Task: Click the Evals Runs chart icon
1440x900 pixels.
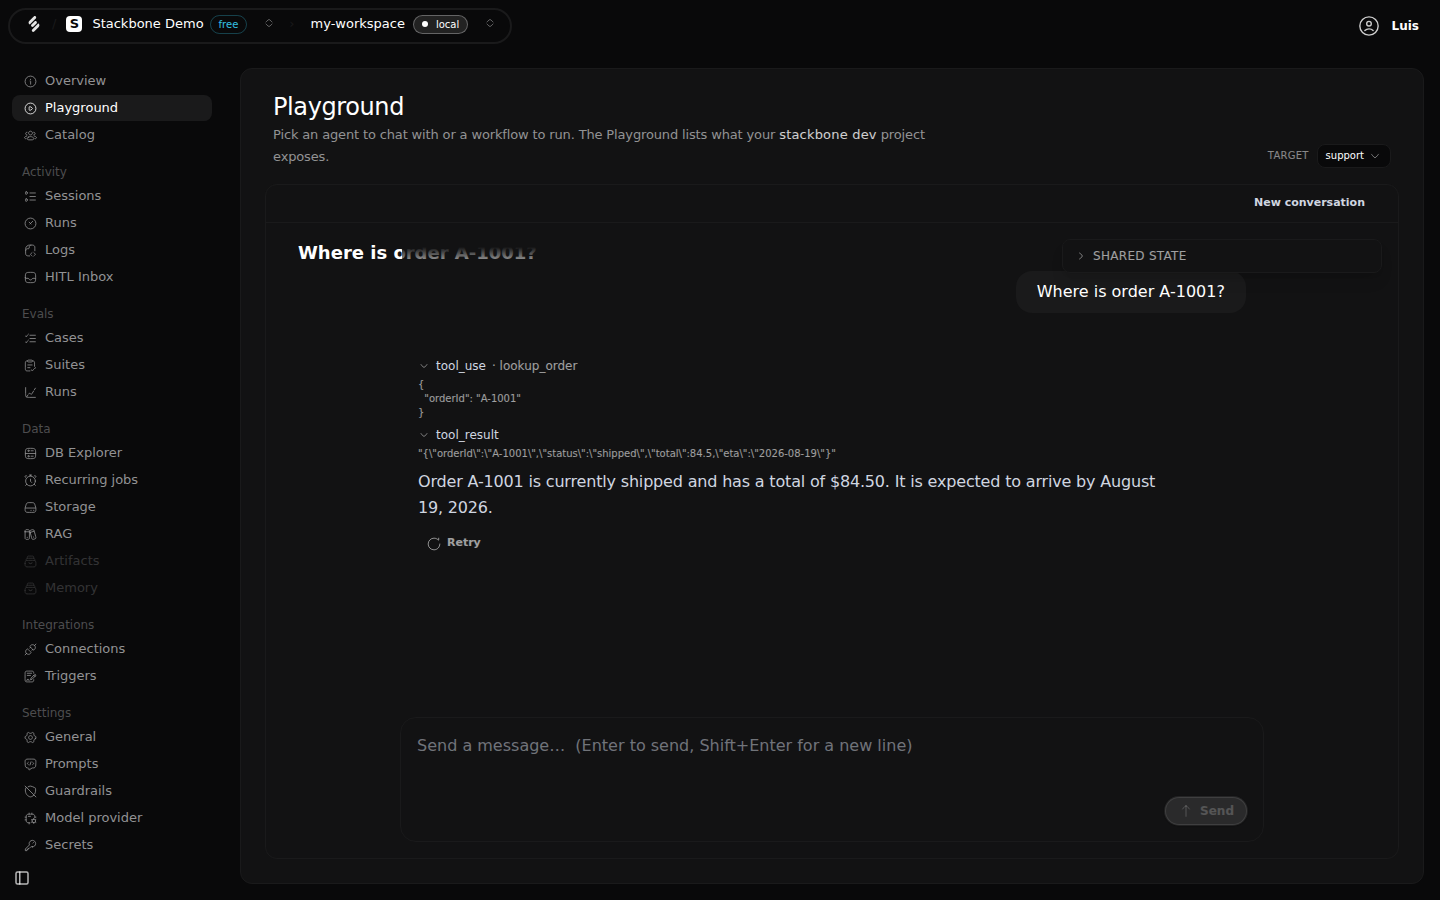Action: tap(30, 392)
